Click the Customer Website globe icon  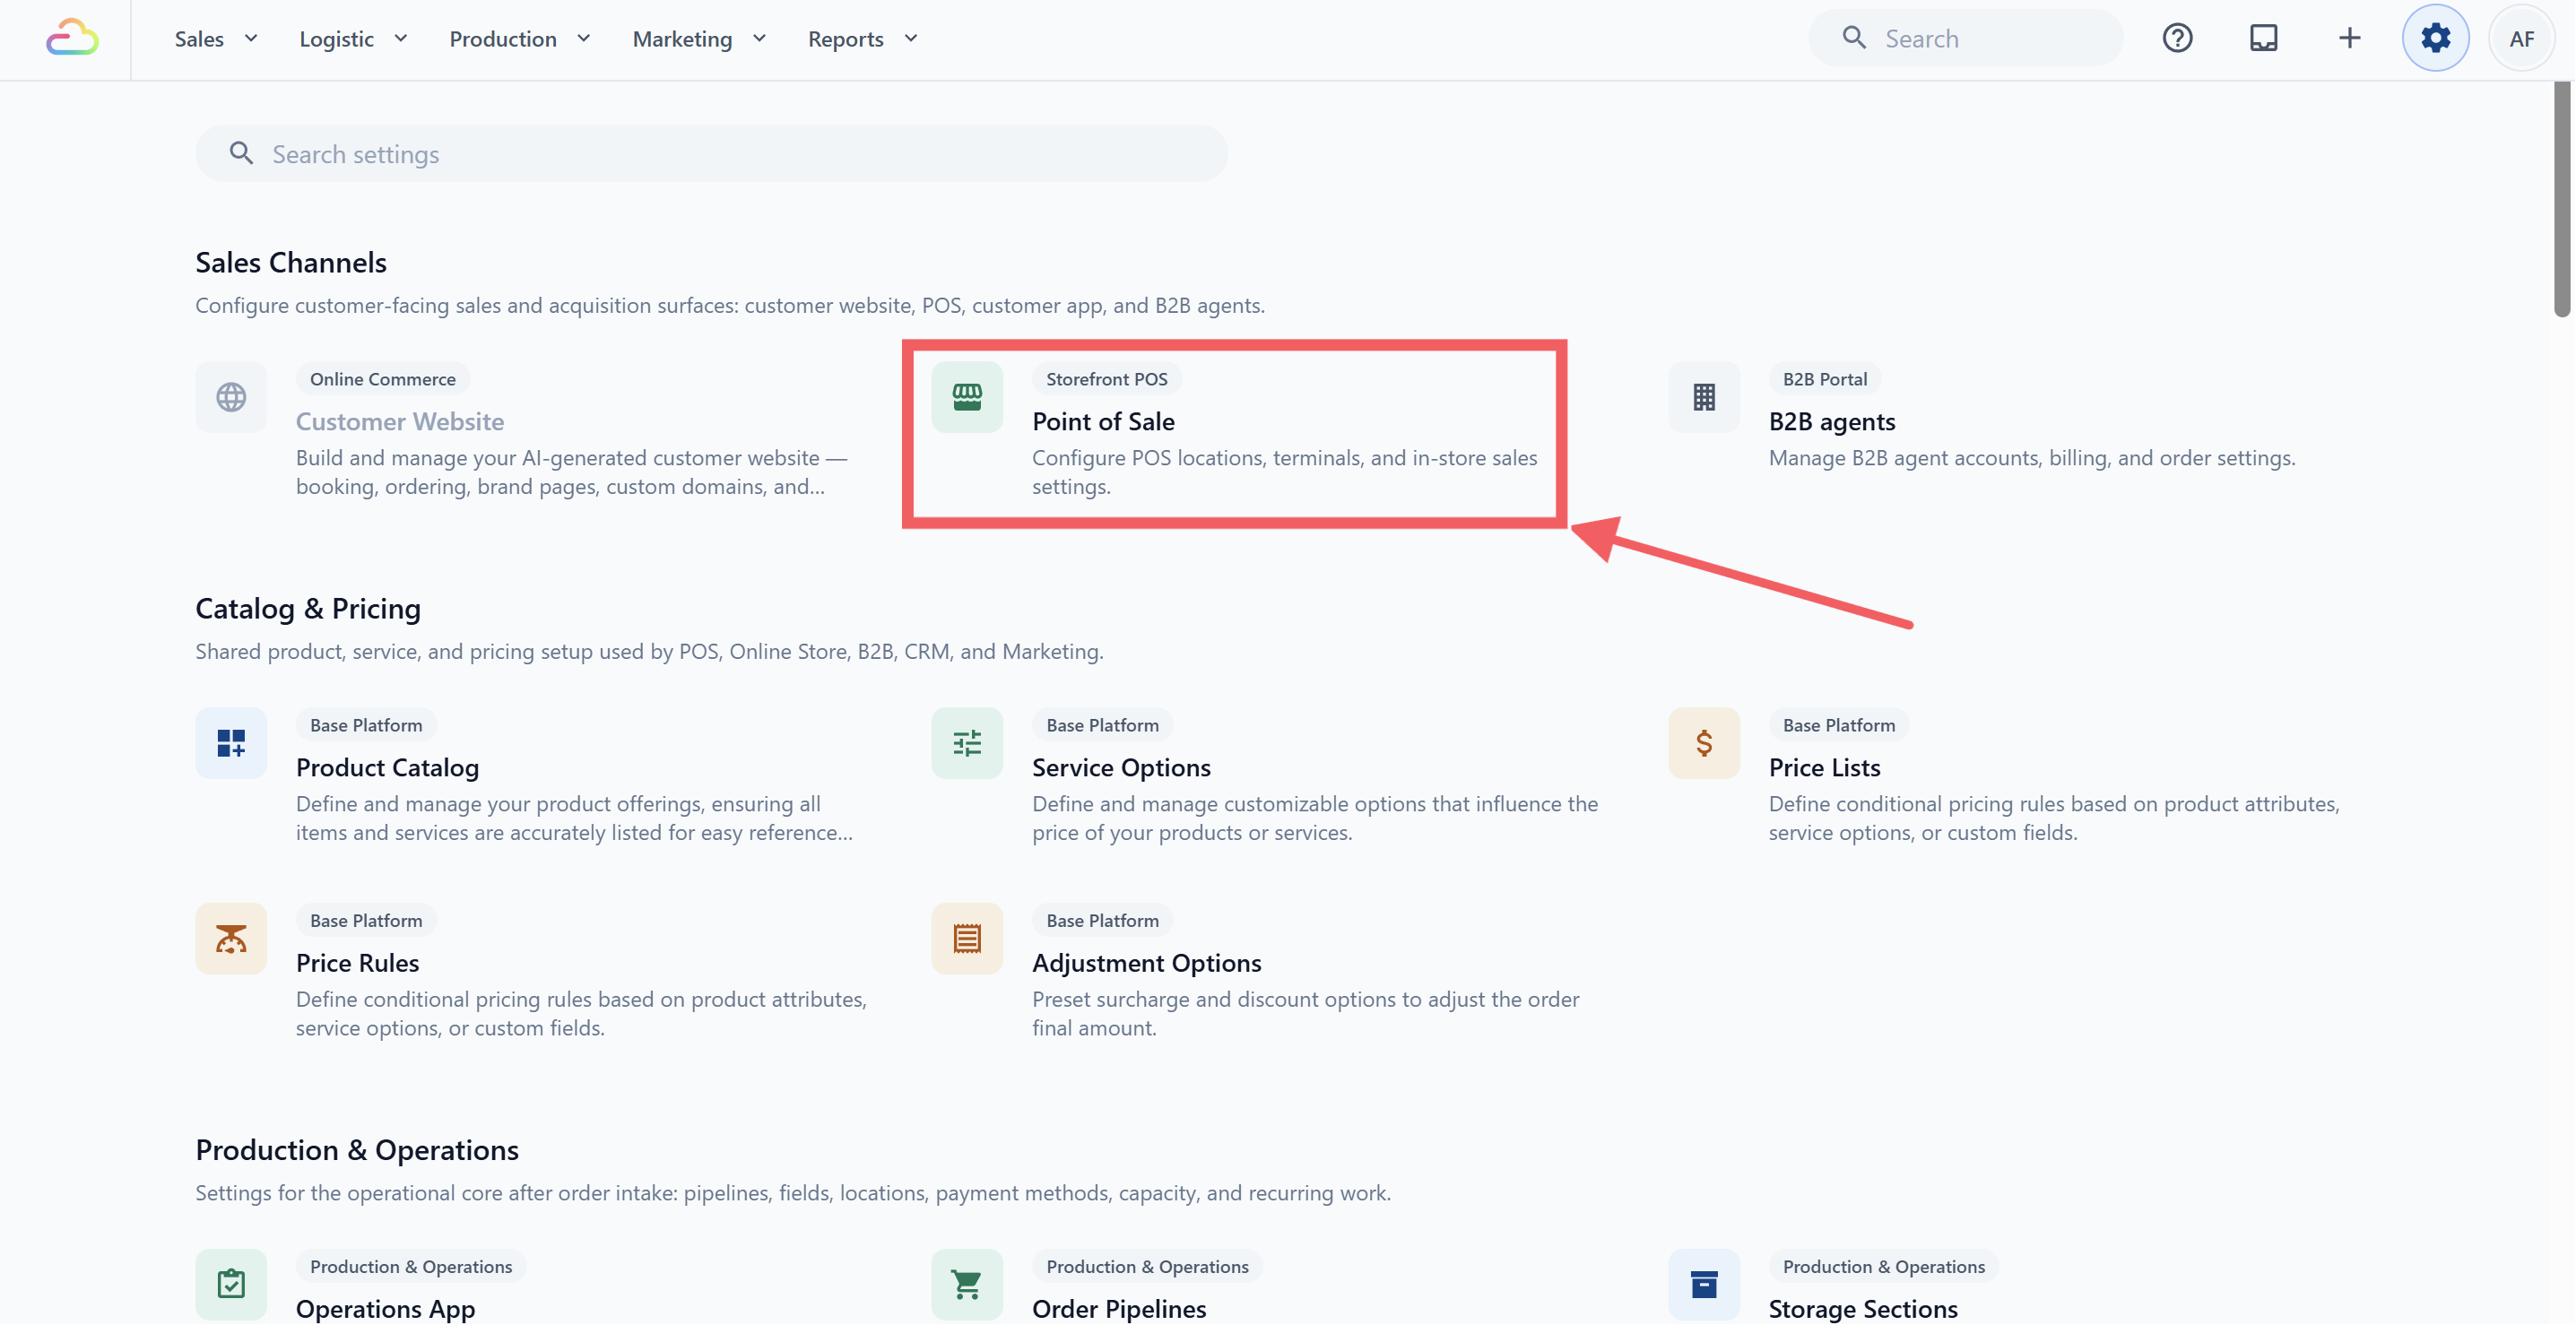click(x=231, y=397)
